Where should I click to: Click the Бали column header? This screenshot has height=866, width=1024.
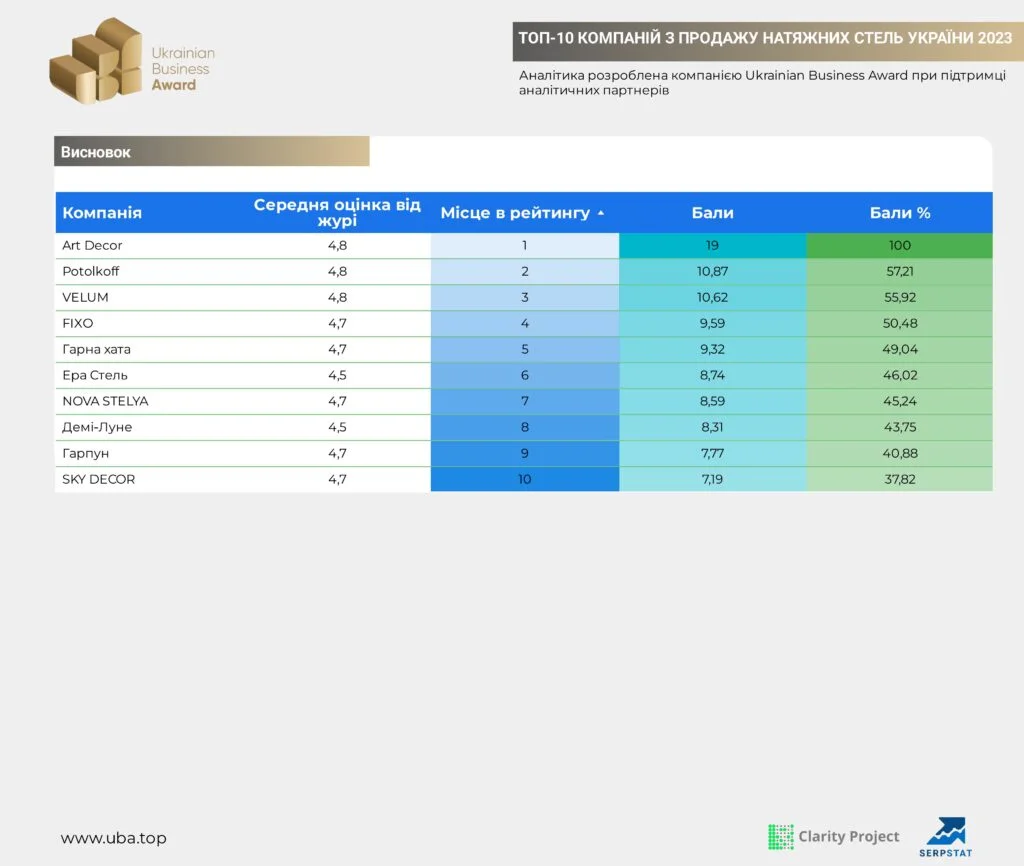point(712,213)
